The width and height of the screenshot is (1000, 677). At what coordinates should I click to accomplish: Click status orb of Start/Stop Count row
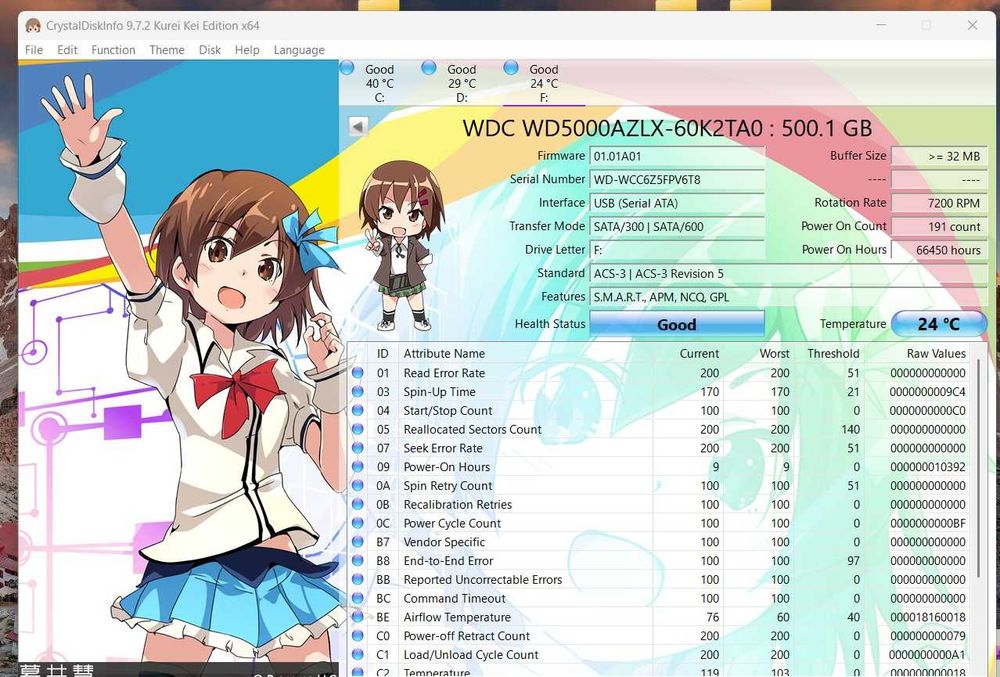pyautogui.click(x=357, y=411)
